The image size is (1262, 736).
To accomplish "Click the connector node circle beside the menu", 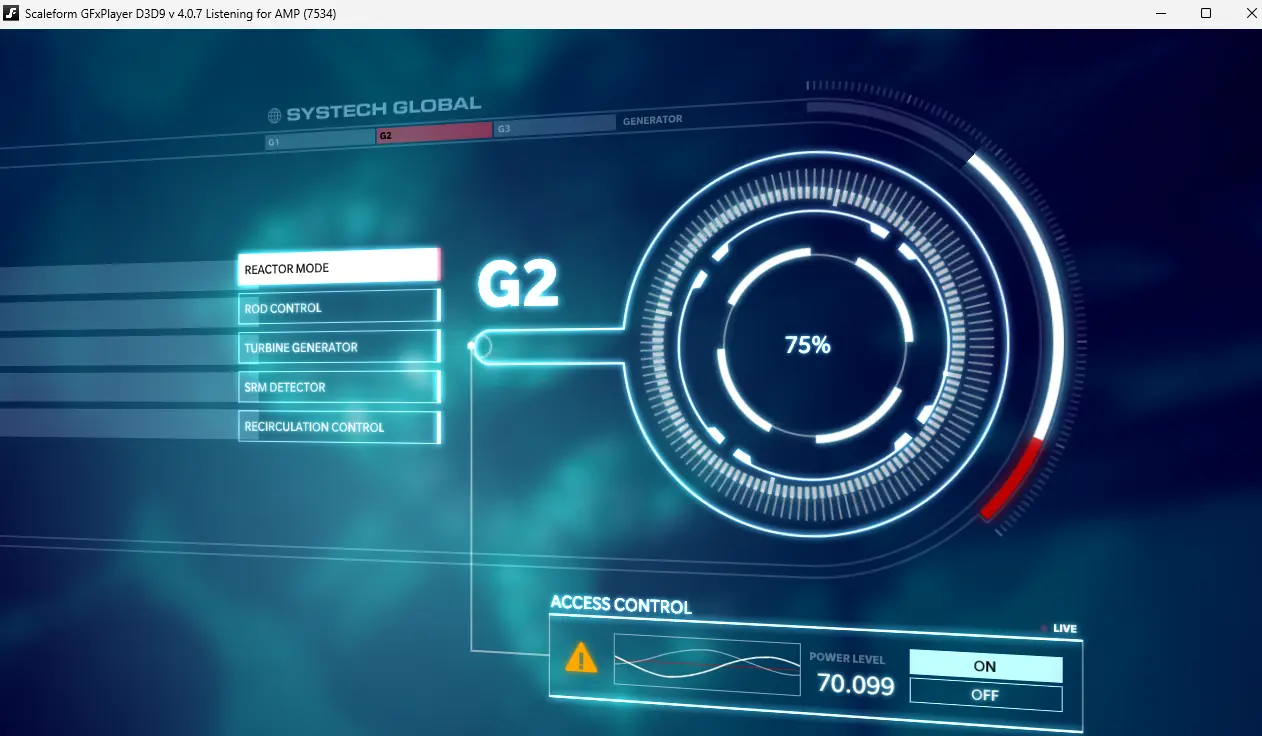I will [x=481, y=346].
